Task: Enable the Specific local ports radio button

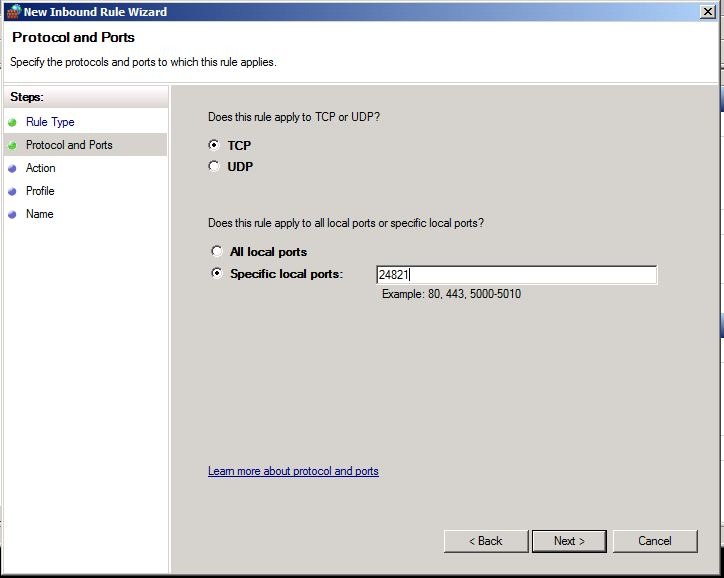Action: [217, 274]
